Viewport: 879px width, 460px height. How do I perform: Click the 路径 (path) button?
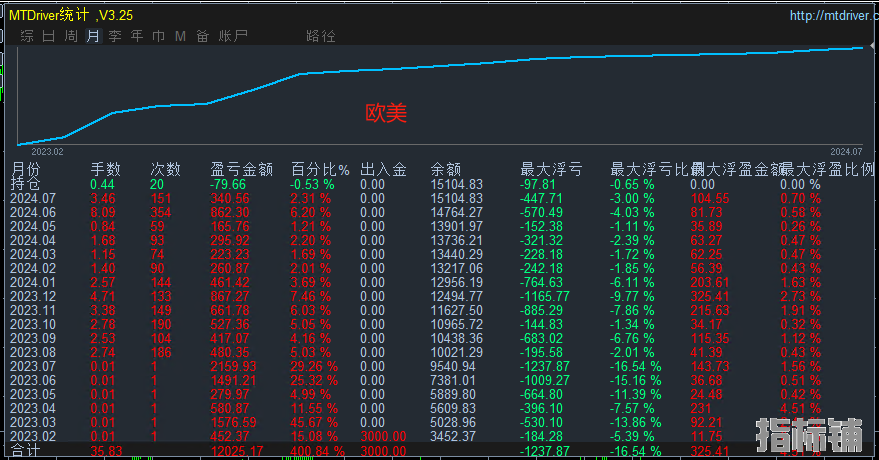coord(321,36)
